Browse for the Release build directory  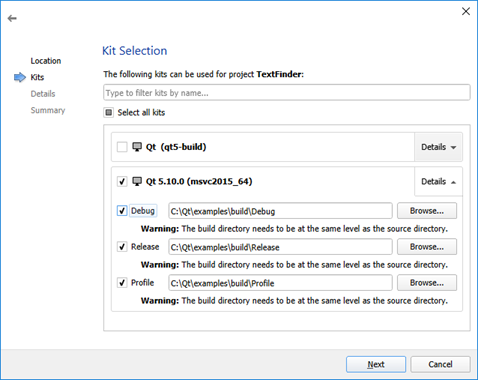(x=427, y=247)
